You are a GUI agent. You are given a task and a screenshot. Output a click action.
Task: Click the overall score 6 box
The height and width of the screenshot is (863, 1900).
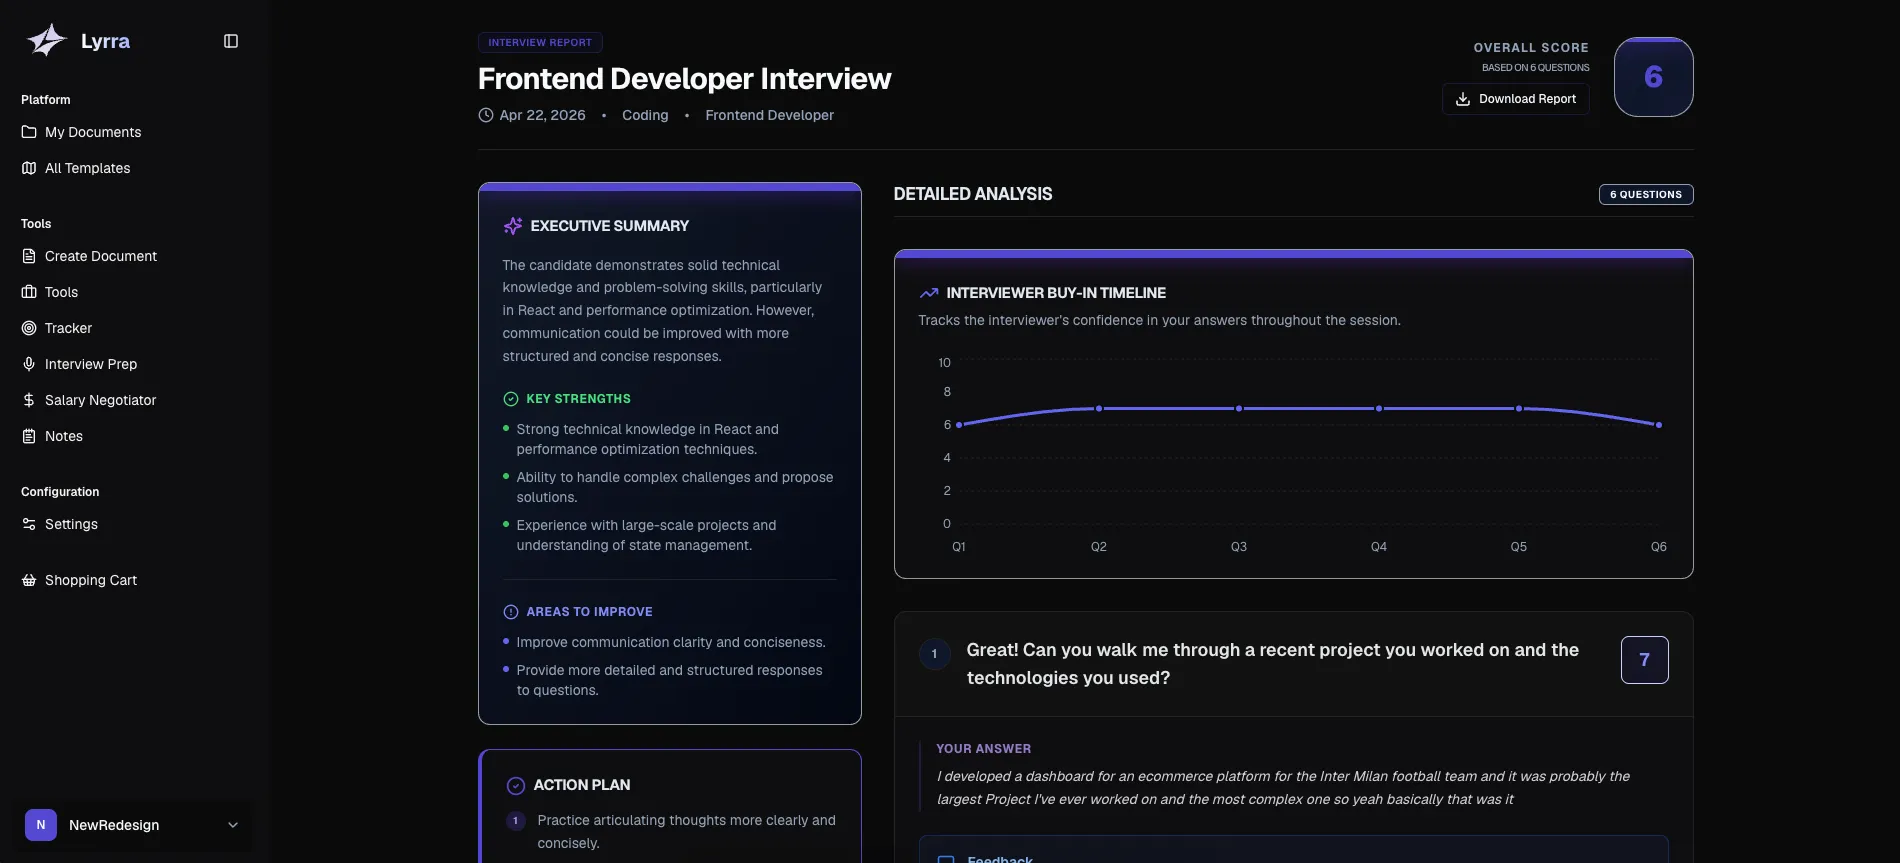coord(1653,77)
